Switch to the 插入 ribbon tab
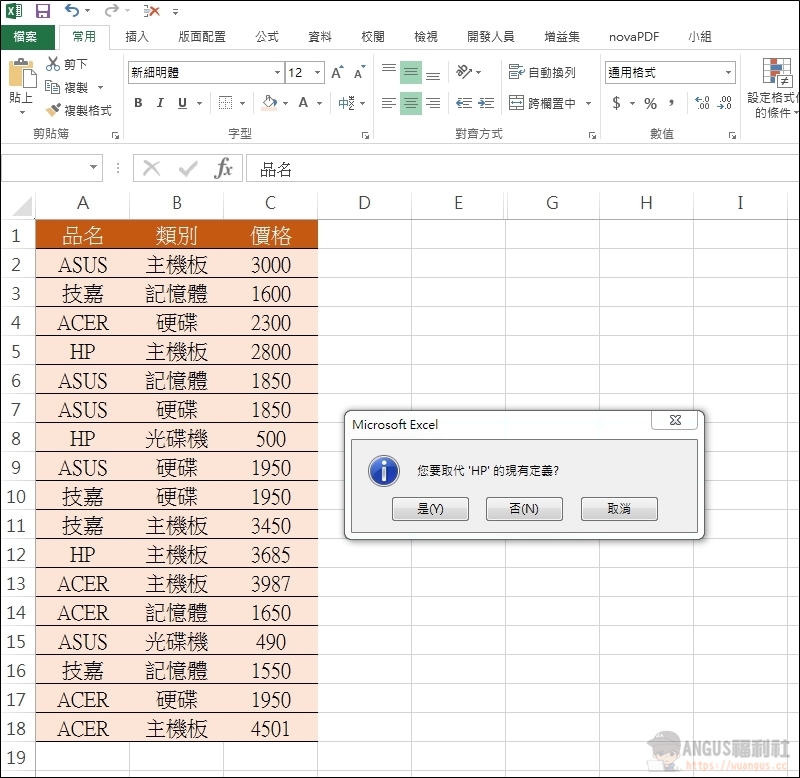 [137, 37]
